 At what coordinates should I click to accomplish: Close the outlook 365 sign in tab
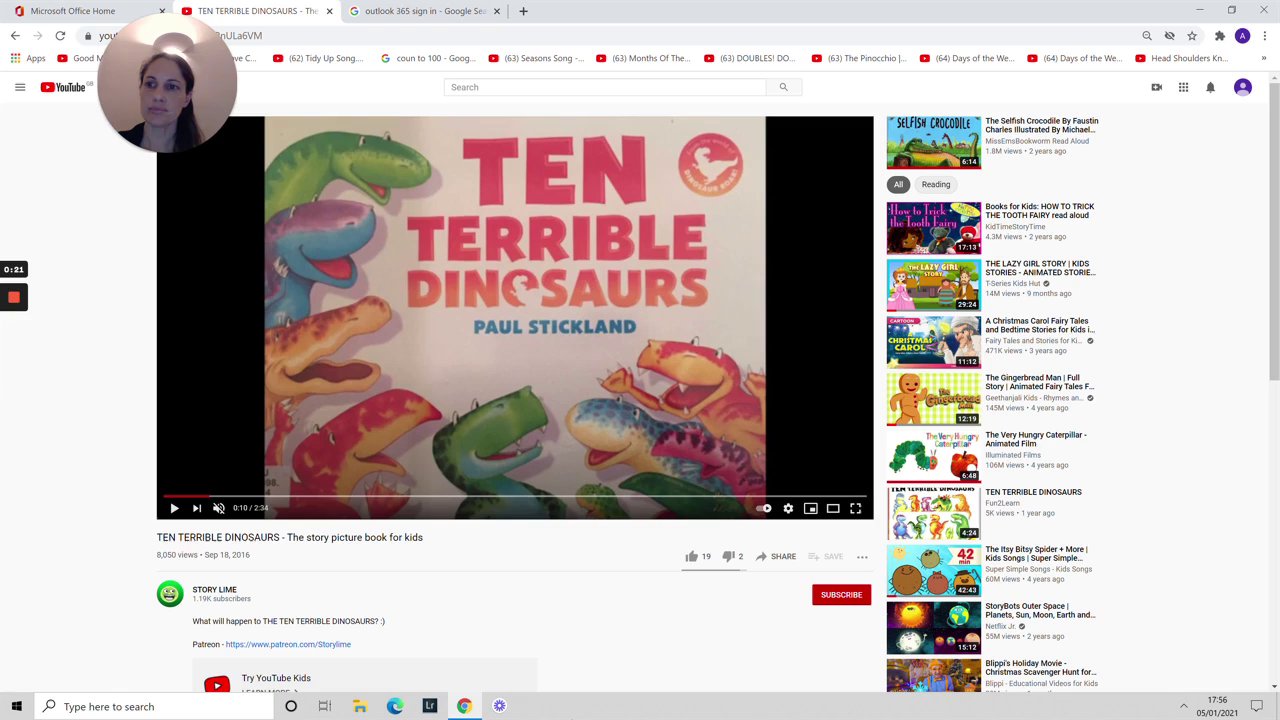pos(497,11)
